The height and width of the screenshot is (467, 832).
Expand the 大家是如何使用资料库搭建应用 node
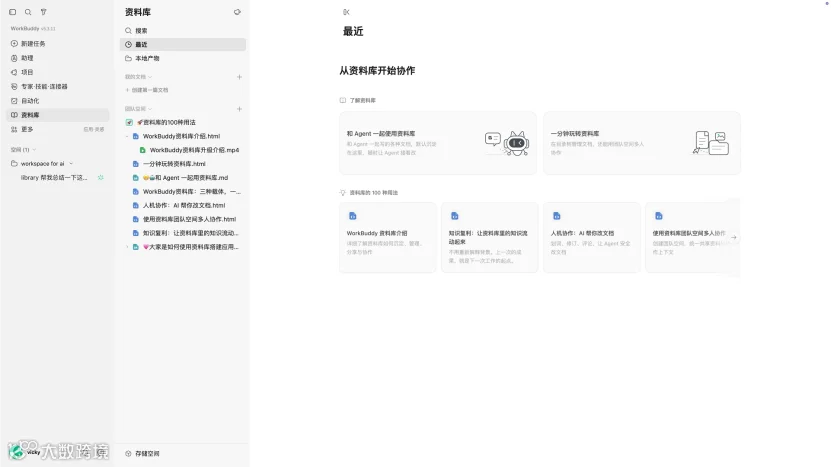point(127,247)
